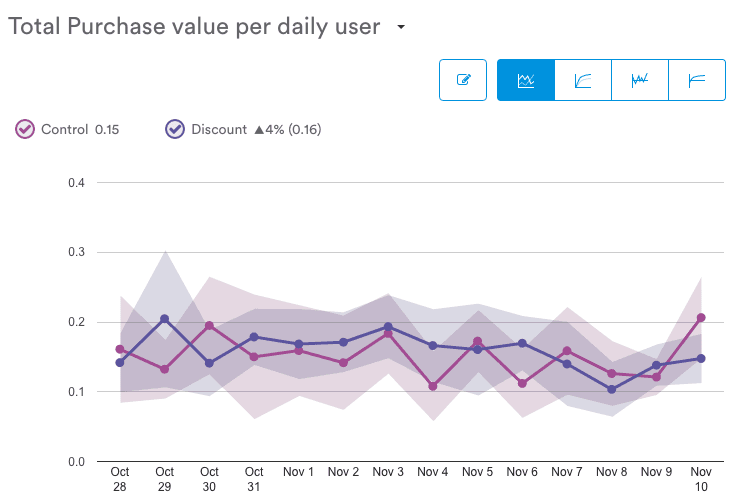Choose the last flattened-curve chart view icon
734x500 pixels.
697,80
